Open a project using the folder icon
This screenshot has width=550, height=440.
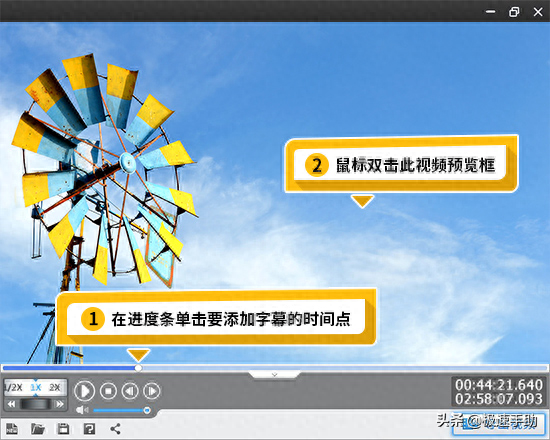coord(38,428)
